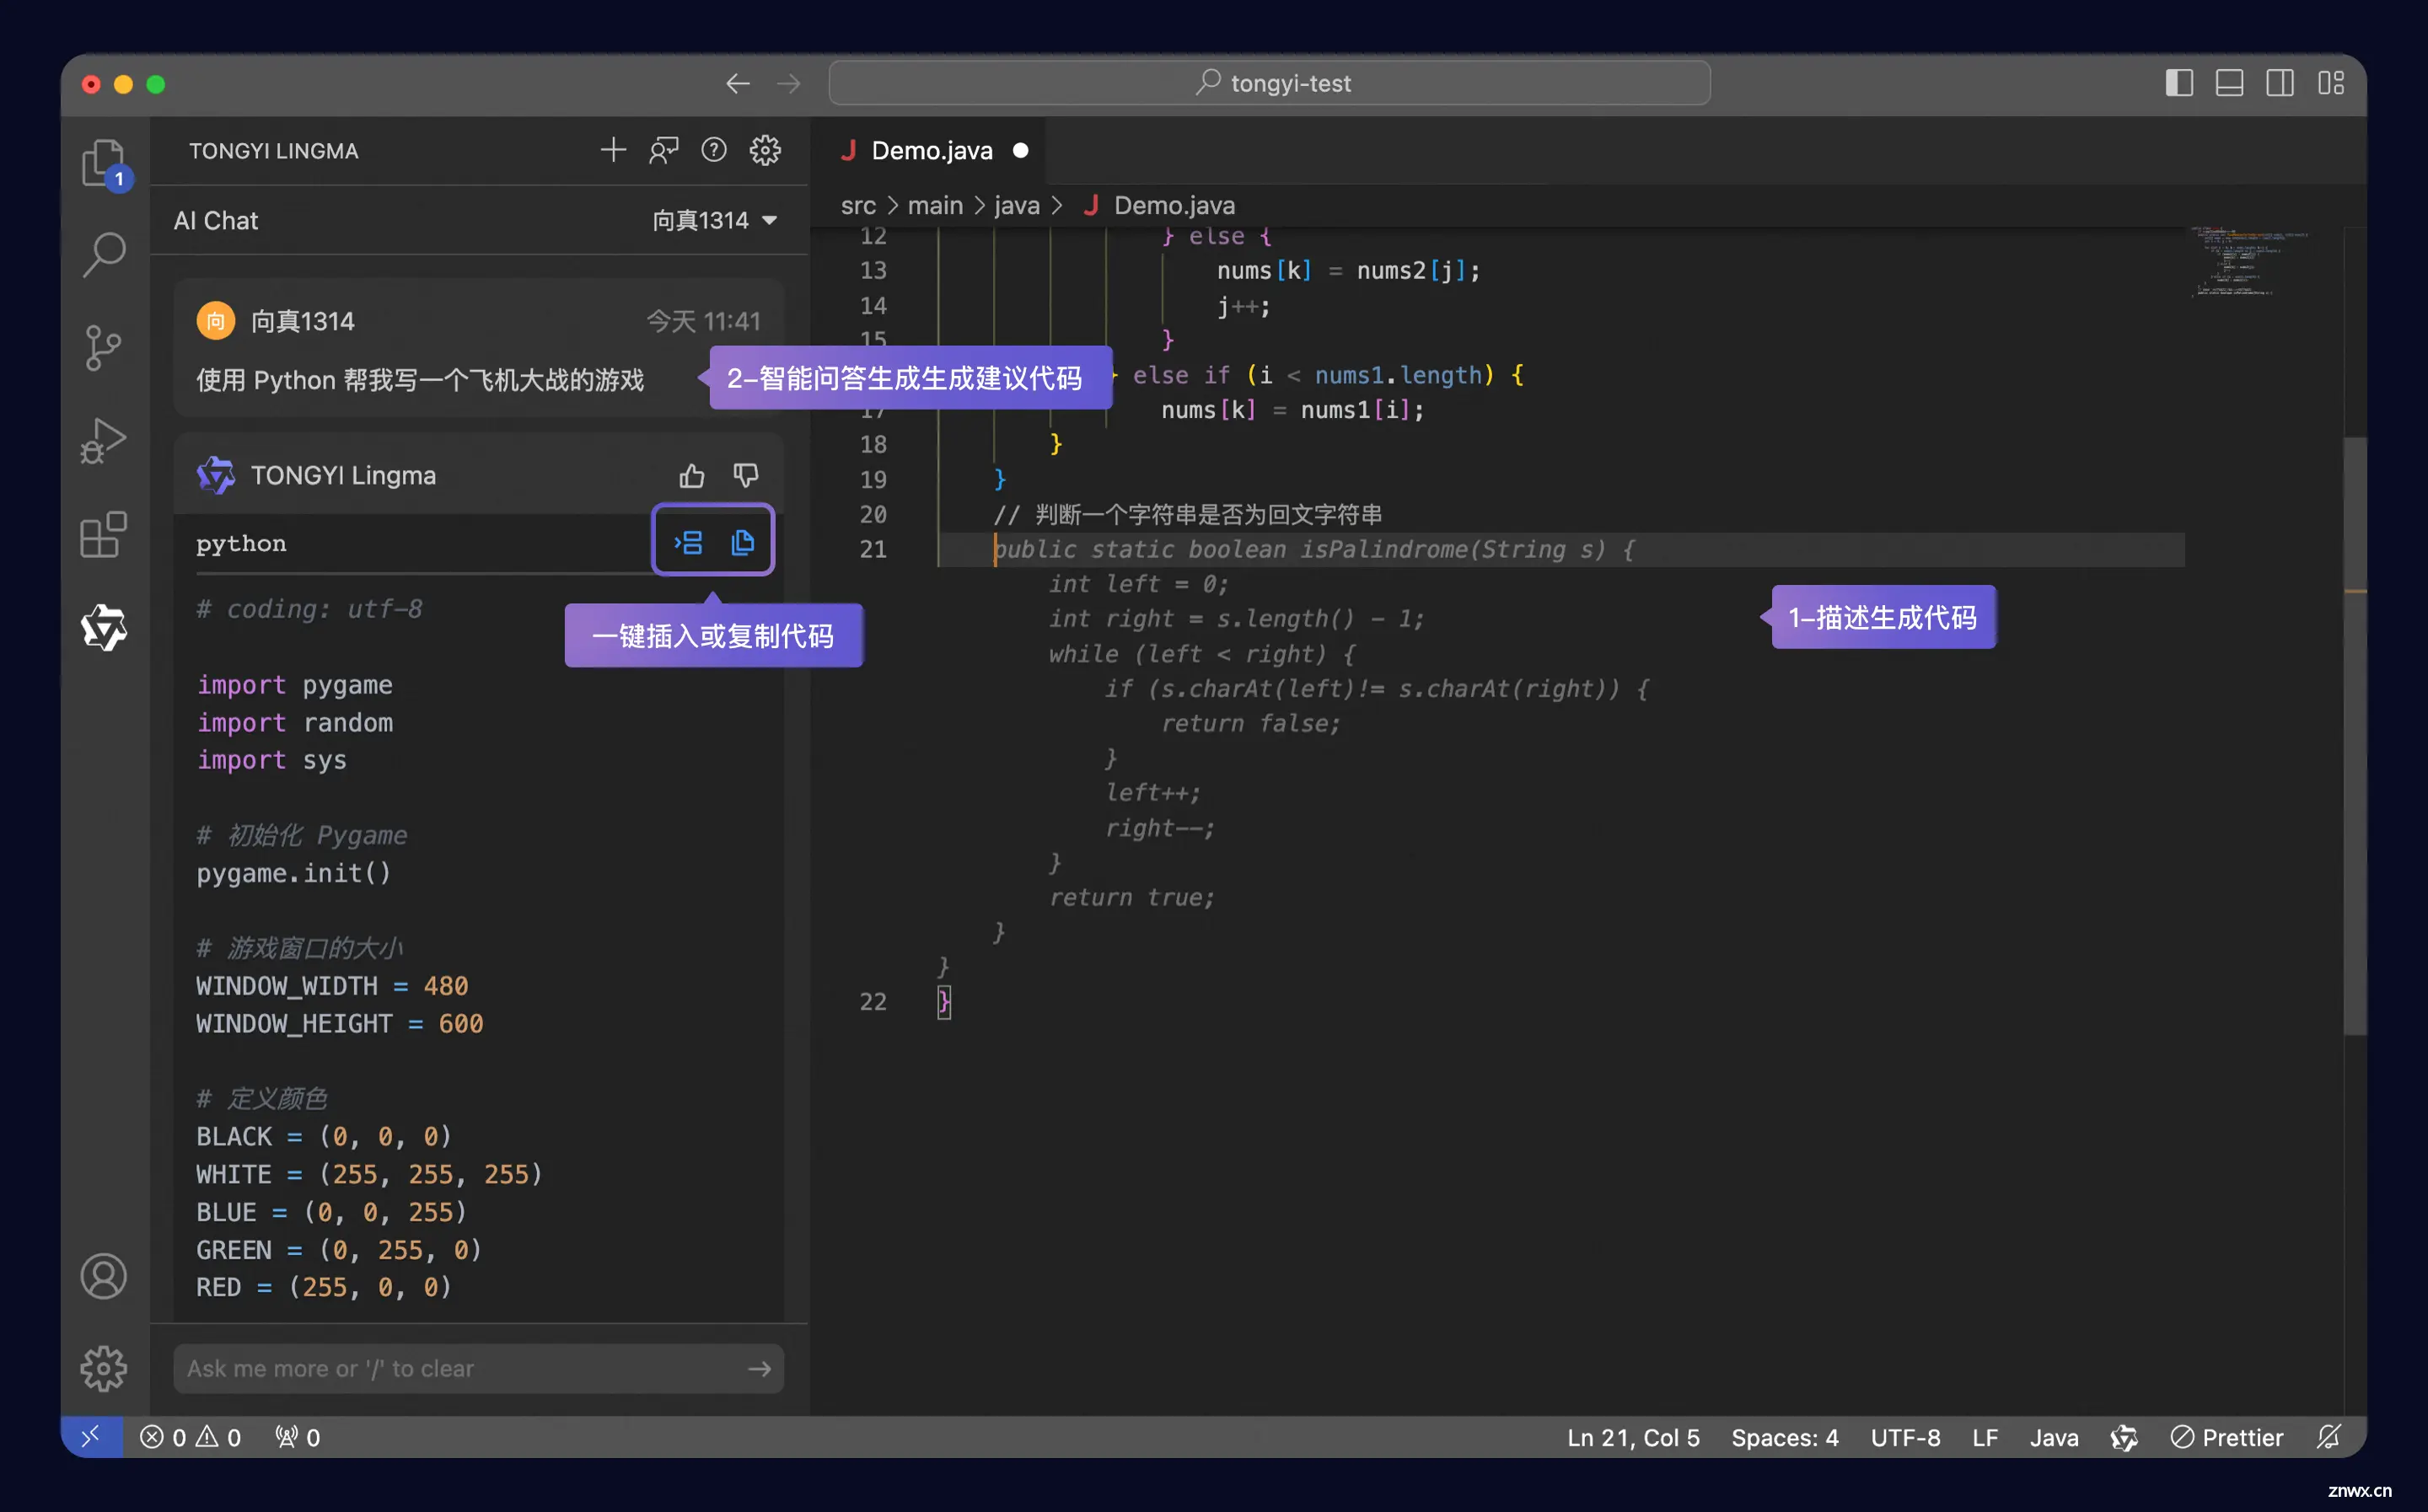Customize layout from the title bar icon
This screenshot has height=1512, width=2428.
[x=2331, y=83]
